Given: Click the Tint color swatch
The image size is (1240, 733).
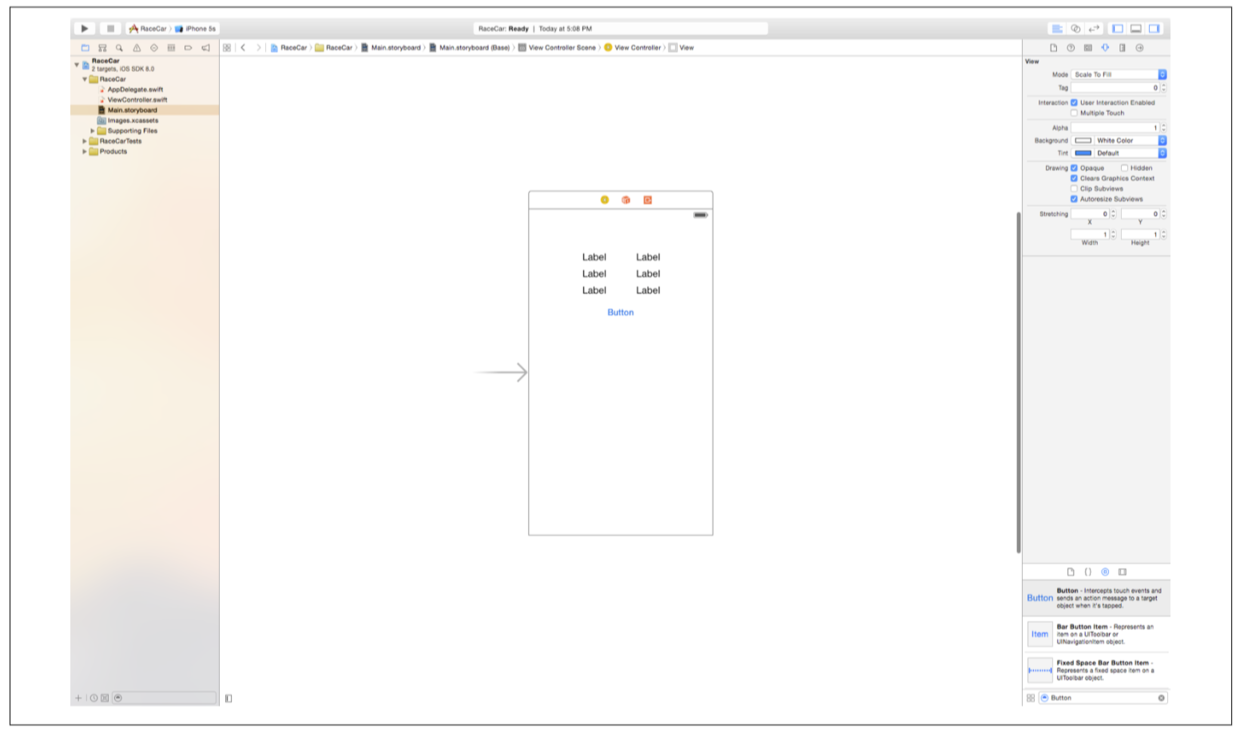Looking at the screenshot, I should 1083,153.
